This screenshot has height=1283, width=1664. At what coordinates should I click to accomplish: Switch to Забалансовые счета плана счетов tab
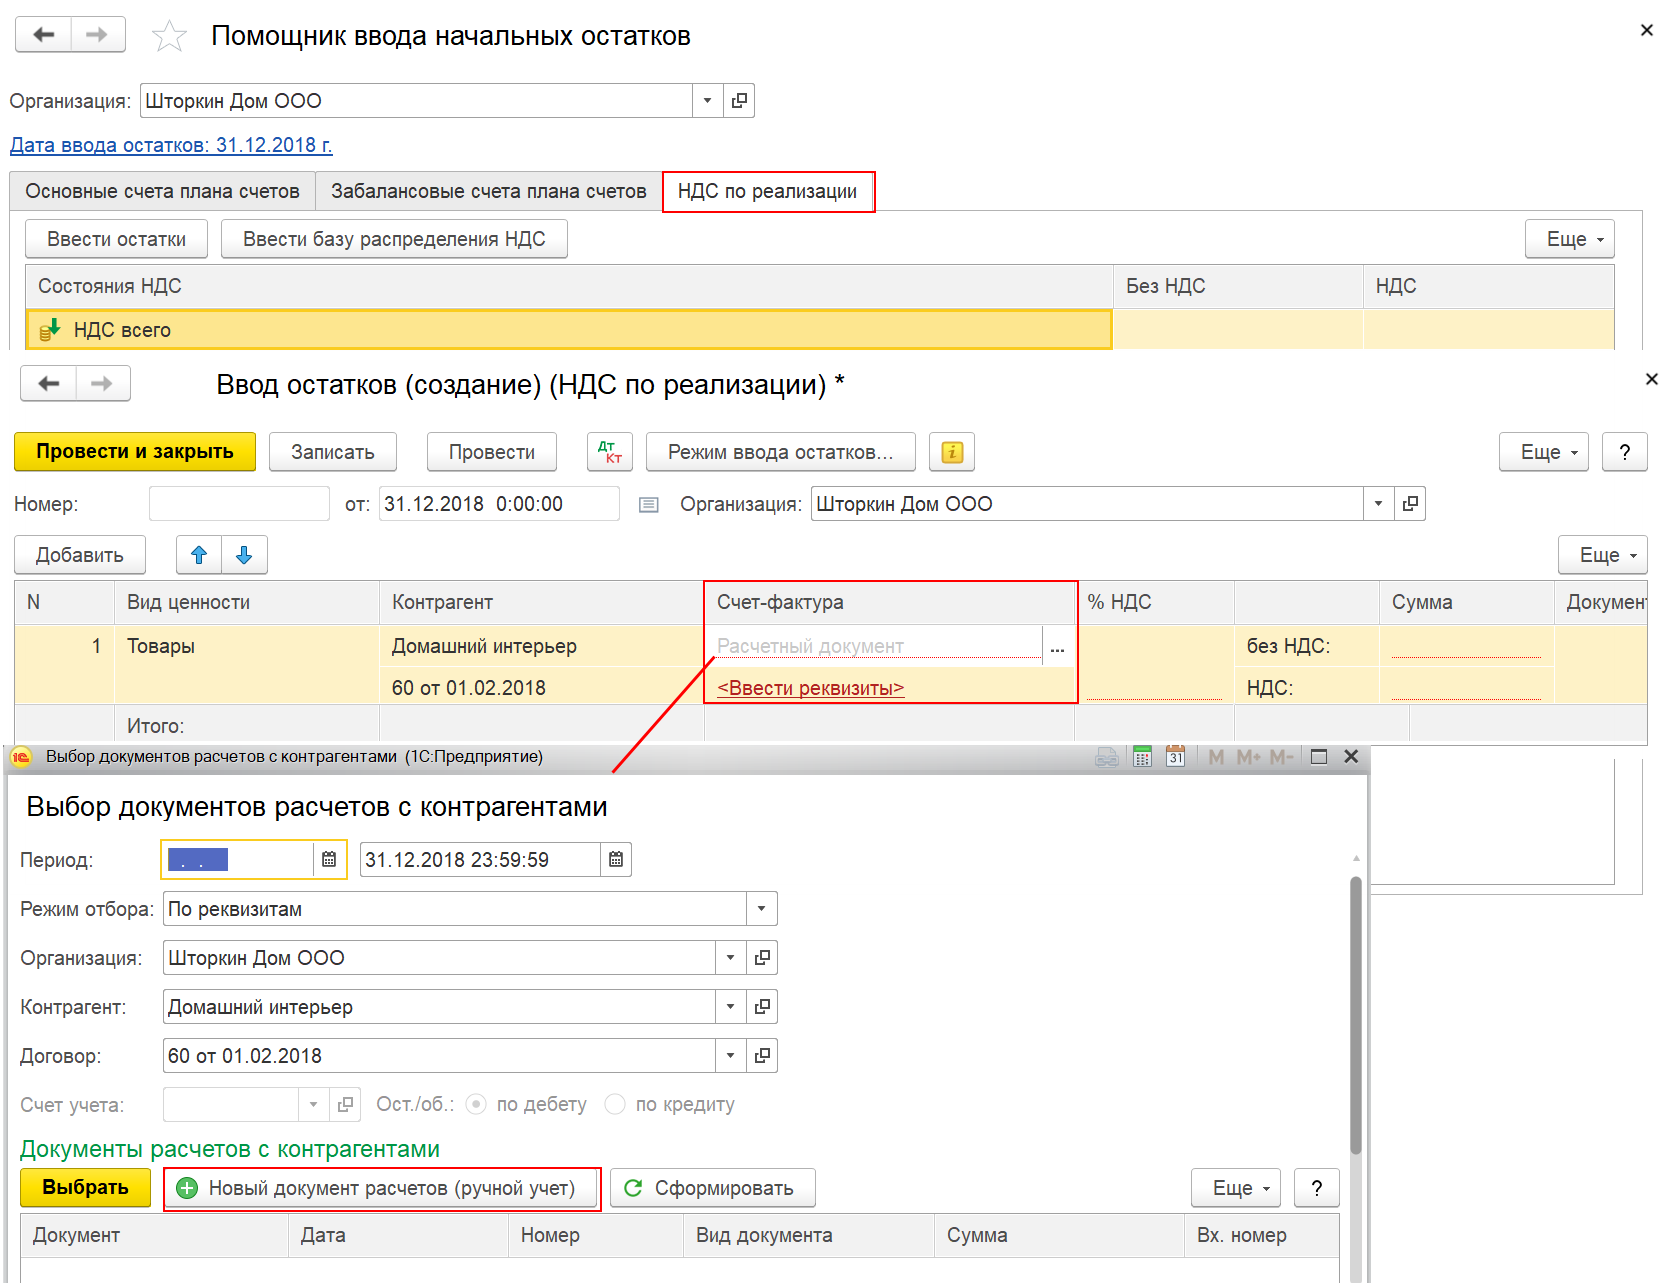tap(489, 191)
